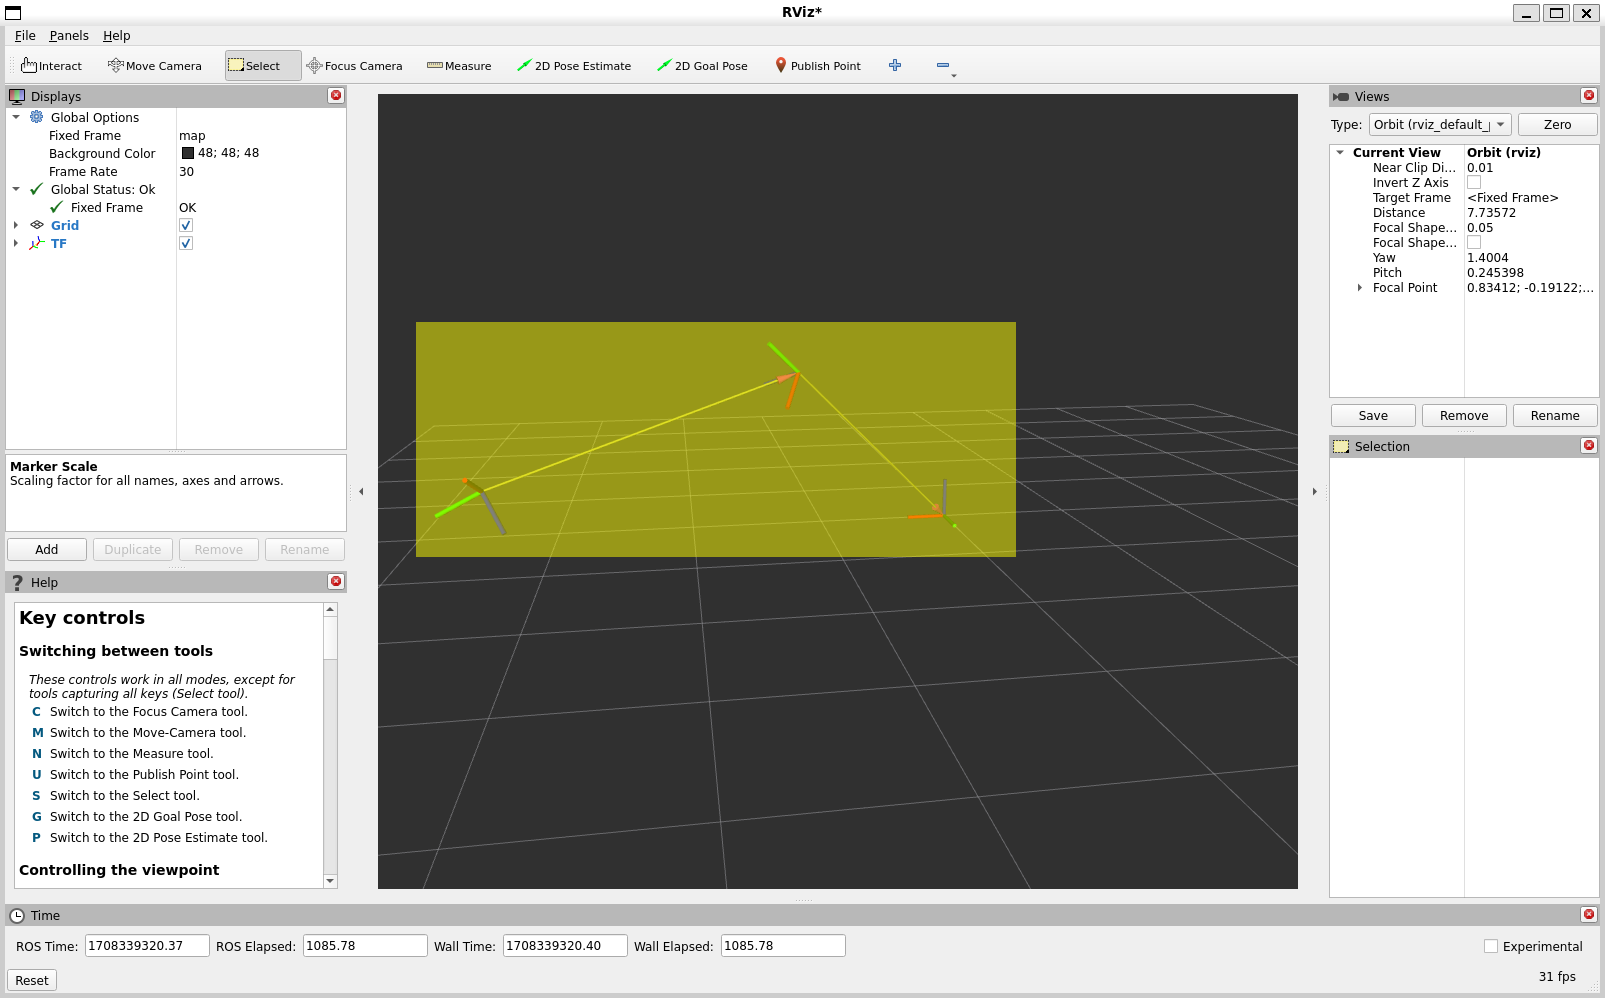The height and width of the screenshot is (998, 1605).
Task: Pick the Measure tool
Action: tap(459, 66)
